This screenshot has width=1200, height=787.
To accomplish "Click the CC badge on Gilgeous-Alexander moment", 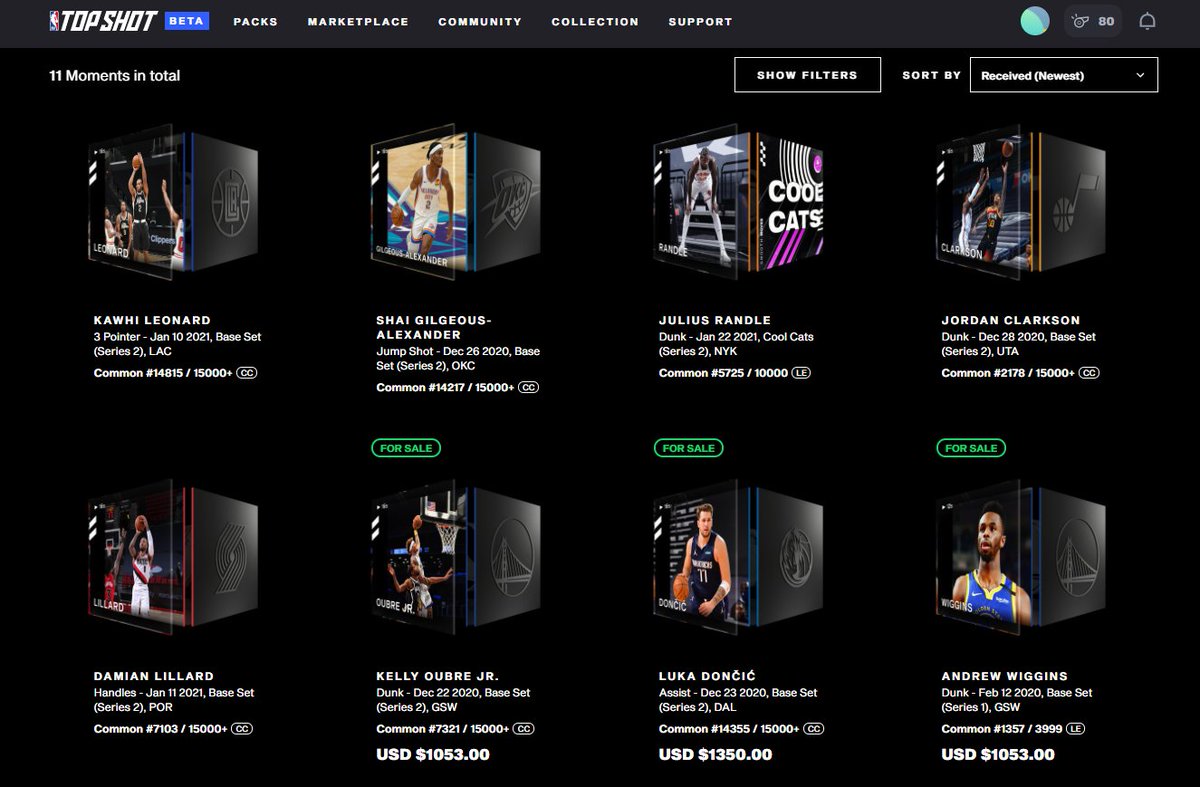I will click(x=528, y=387).
